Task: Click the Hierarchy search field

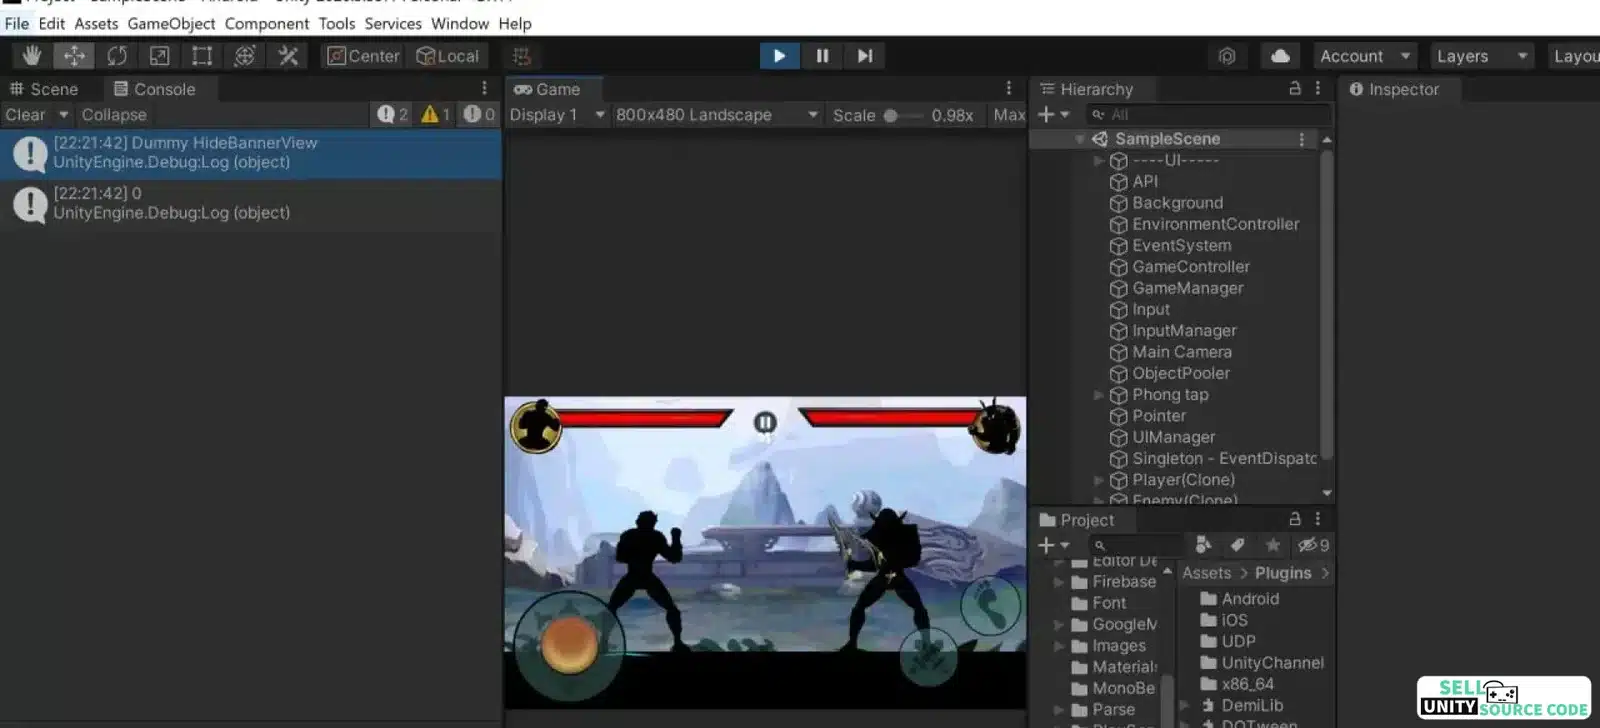Action: click(1208, 115)
